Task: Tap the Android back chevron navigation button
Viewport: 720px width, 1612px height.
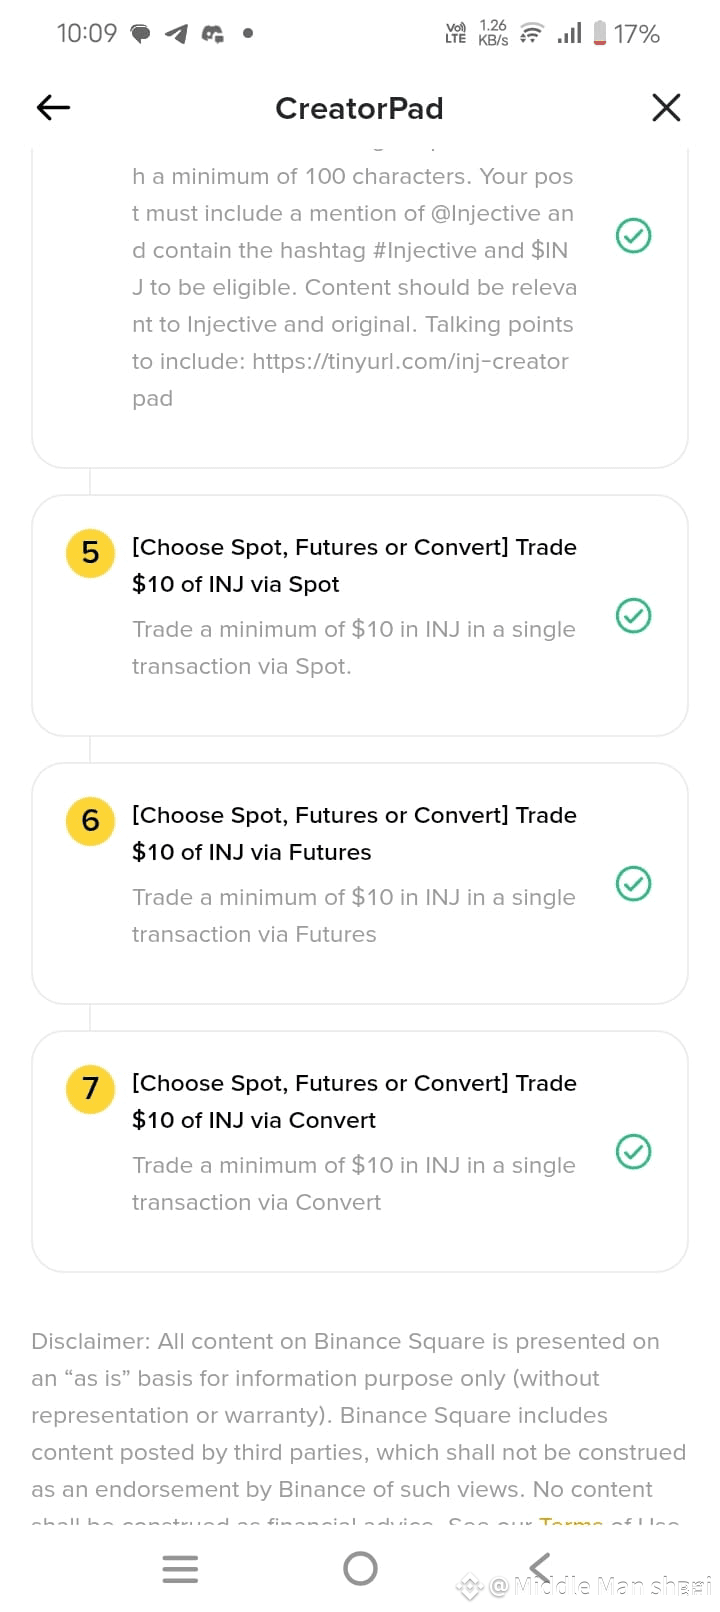Action: (540, 1568)
